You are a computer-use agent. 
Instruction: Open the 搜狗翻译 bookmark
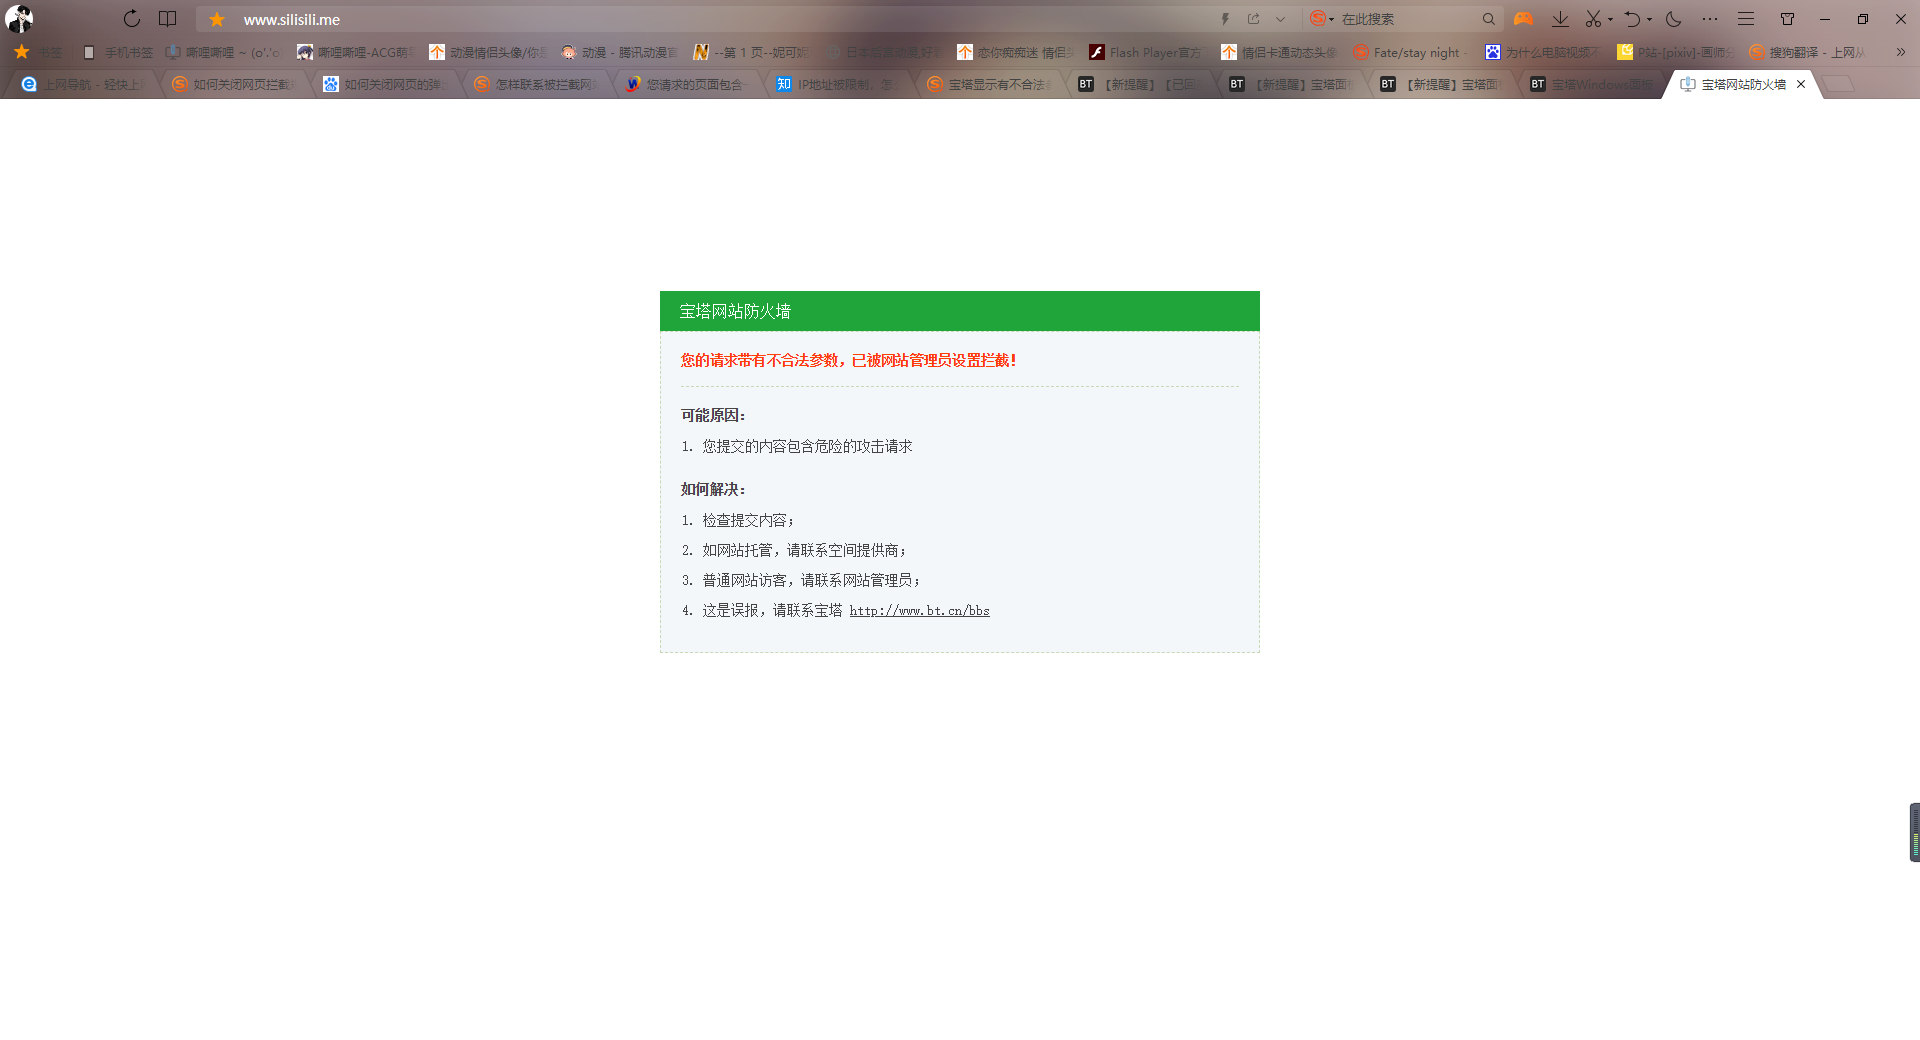(1808, 52)
